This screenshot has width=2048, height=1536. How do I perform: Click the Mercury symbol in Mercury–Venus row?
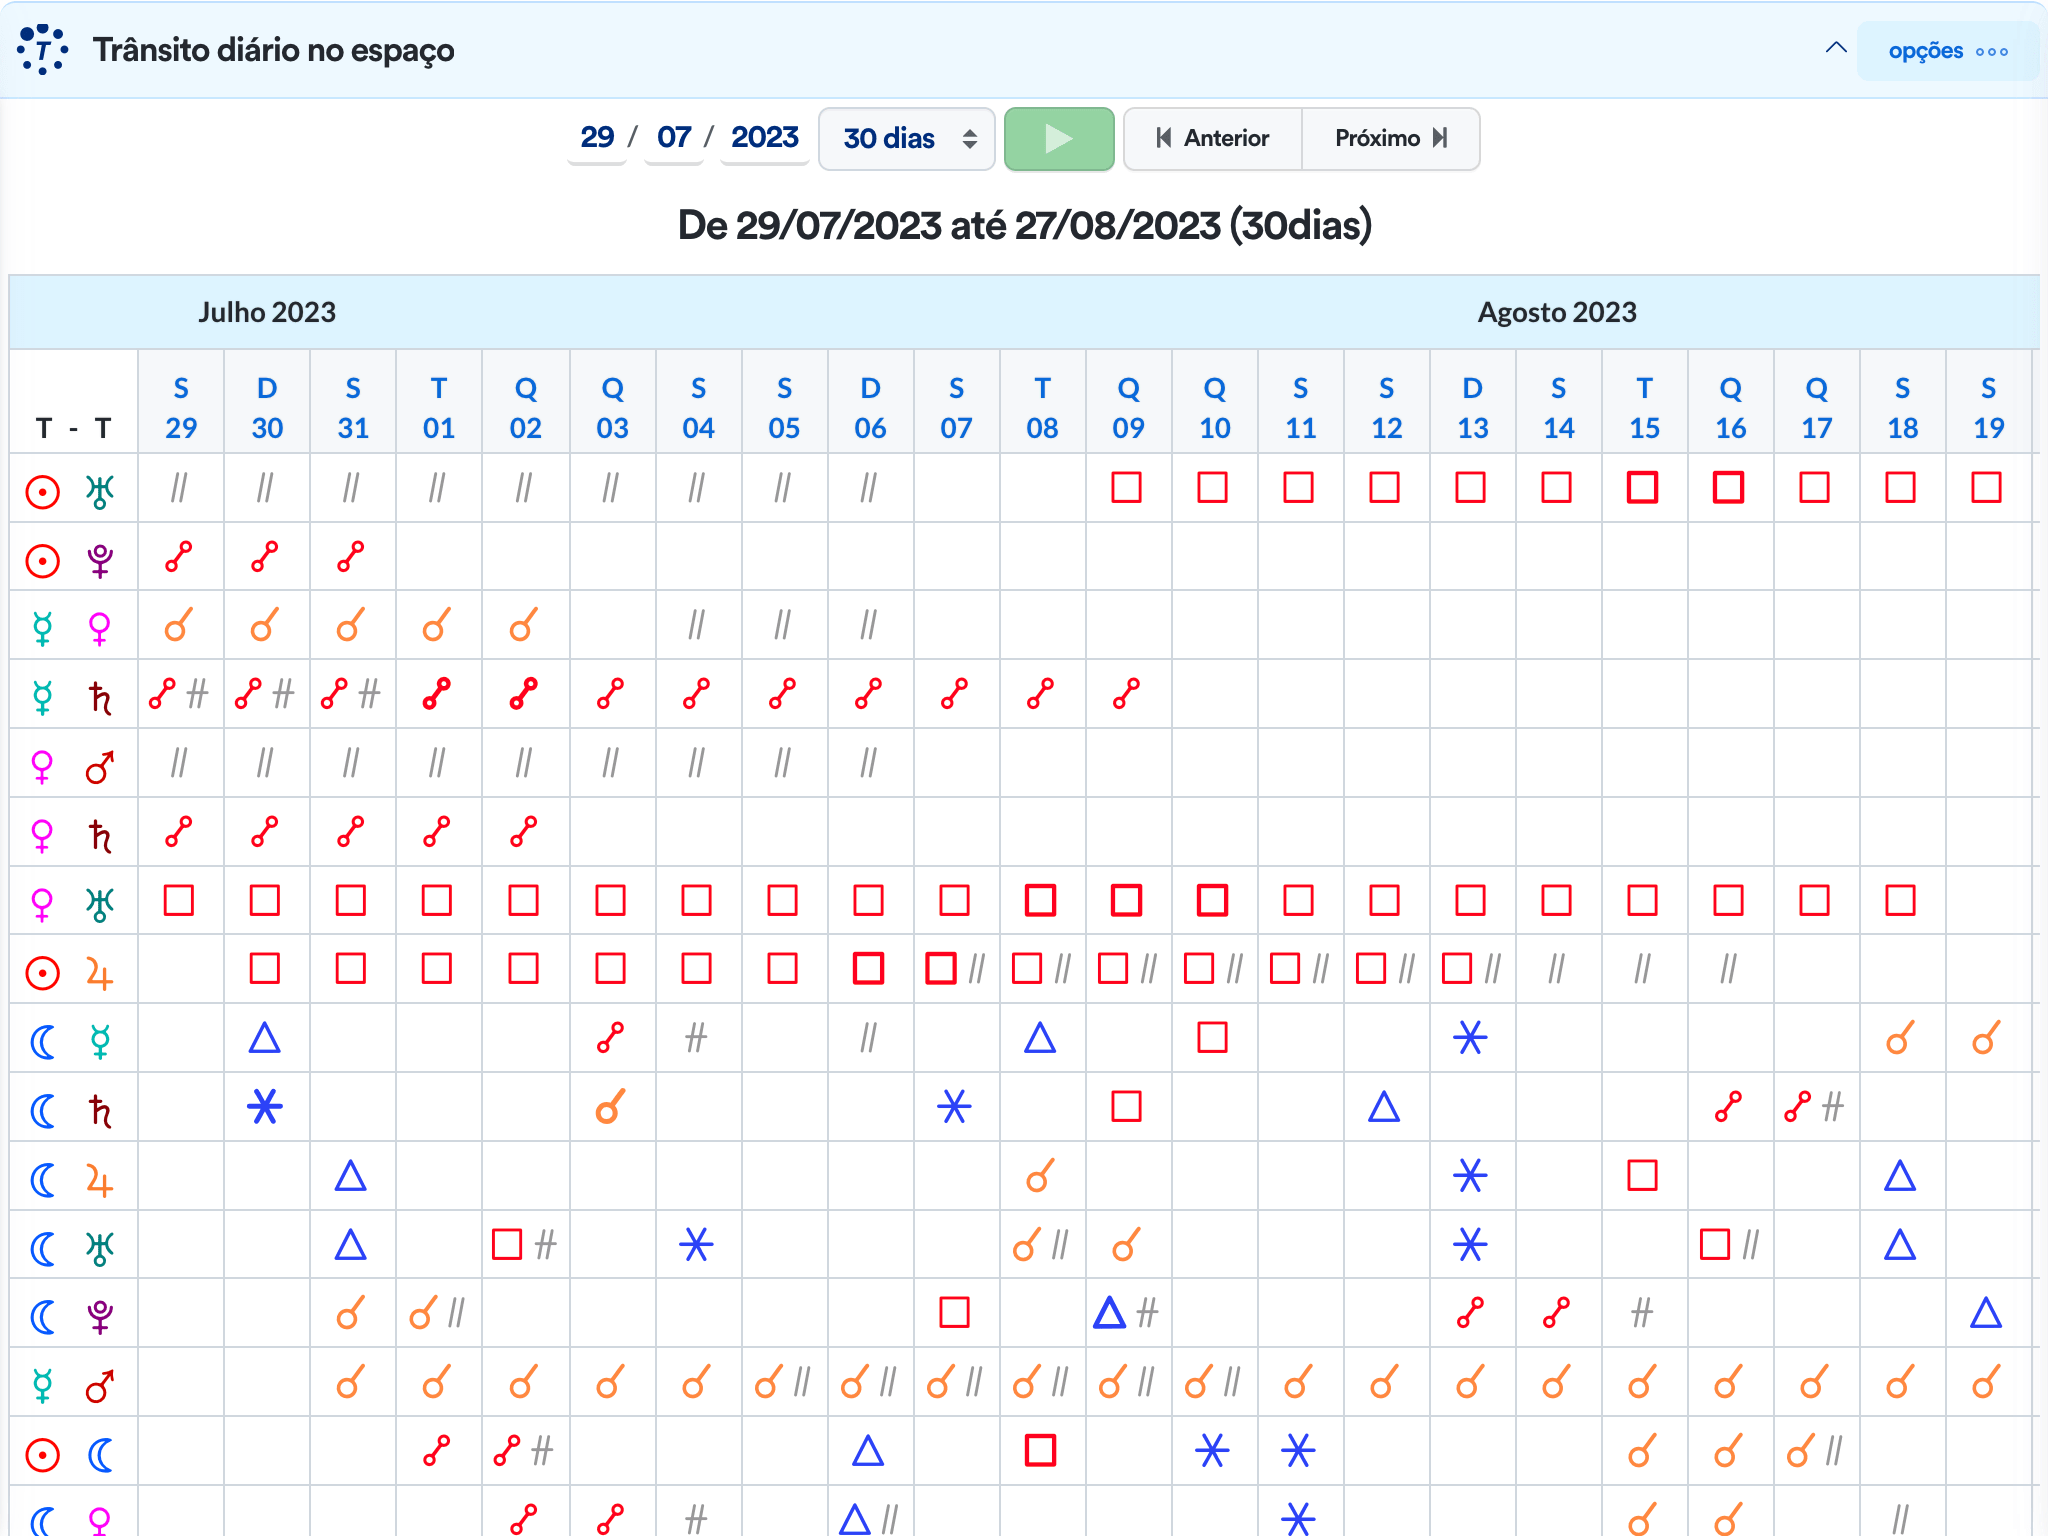43,629
